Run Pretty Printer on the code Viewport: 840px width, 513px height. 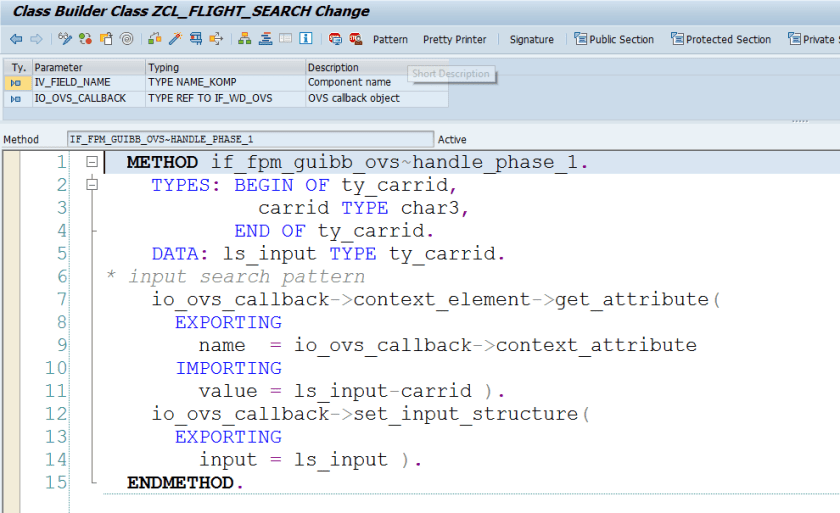click(454, 40)
